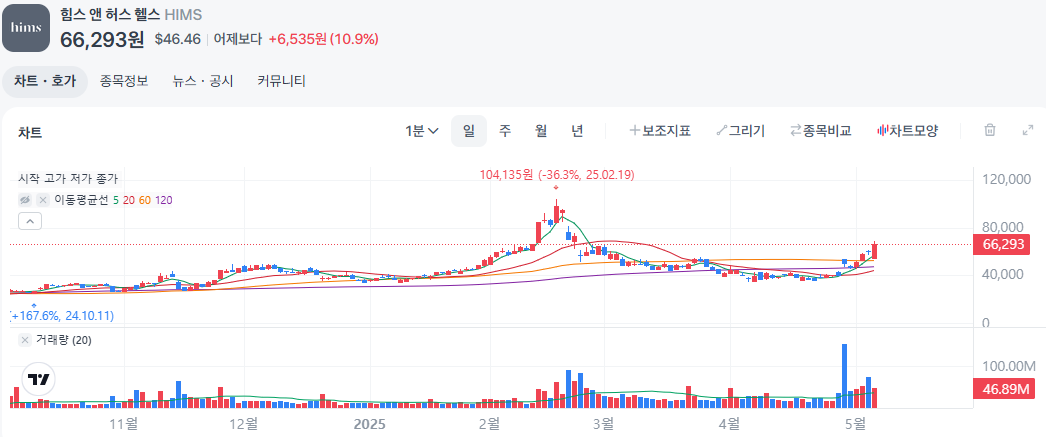Collapse the indicator legend chevron
This screenshot has height=437, width=1046.
pos(30,221)
